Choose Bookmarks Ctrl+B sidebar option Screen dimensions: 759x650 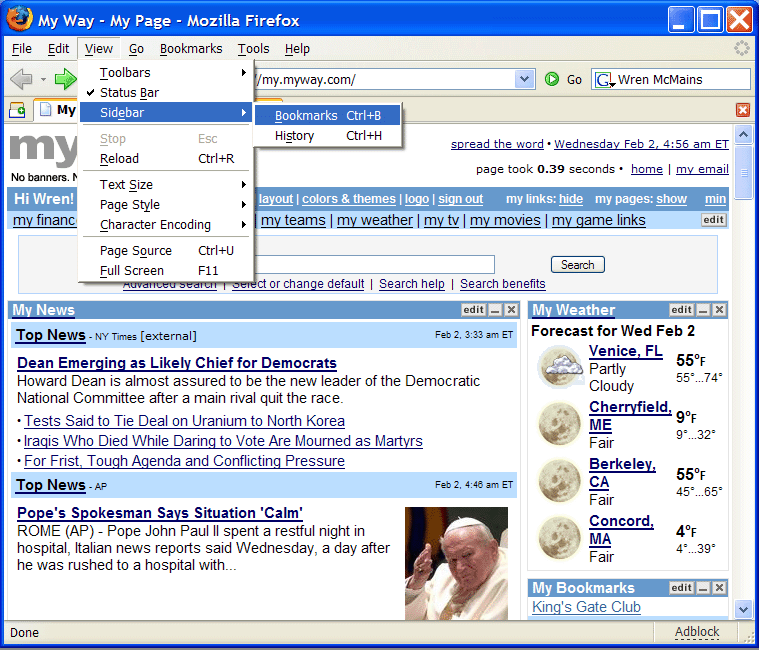click(x=328, y=116)
